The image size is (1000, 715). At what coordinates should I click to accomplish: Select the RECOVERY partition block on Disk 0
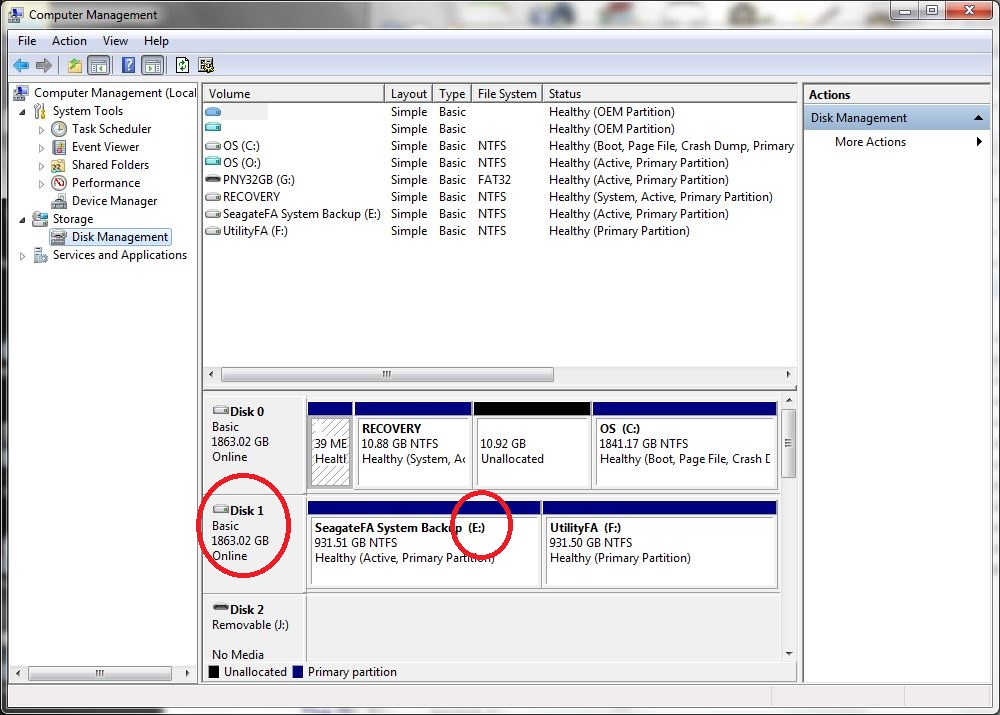tap(413, 445)
